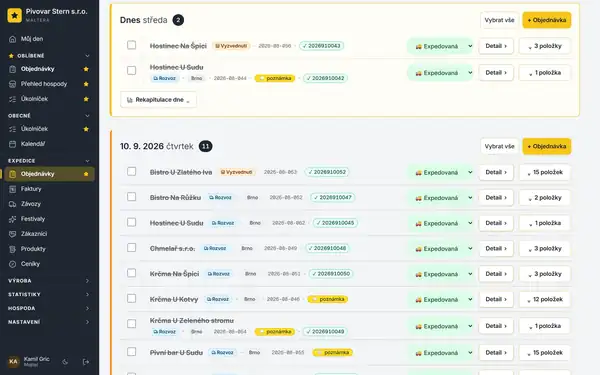
Task: Expand 15 položek for Bistro U Zlatého lva
Action: [x=545, y=172]
